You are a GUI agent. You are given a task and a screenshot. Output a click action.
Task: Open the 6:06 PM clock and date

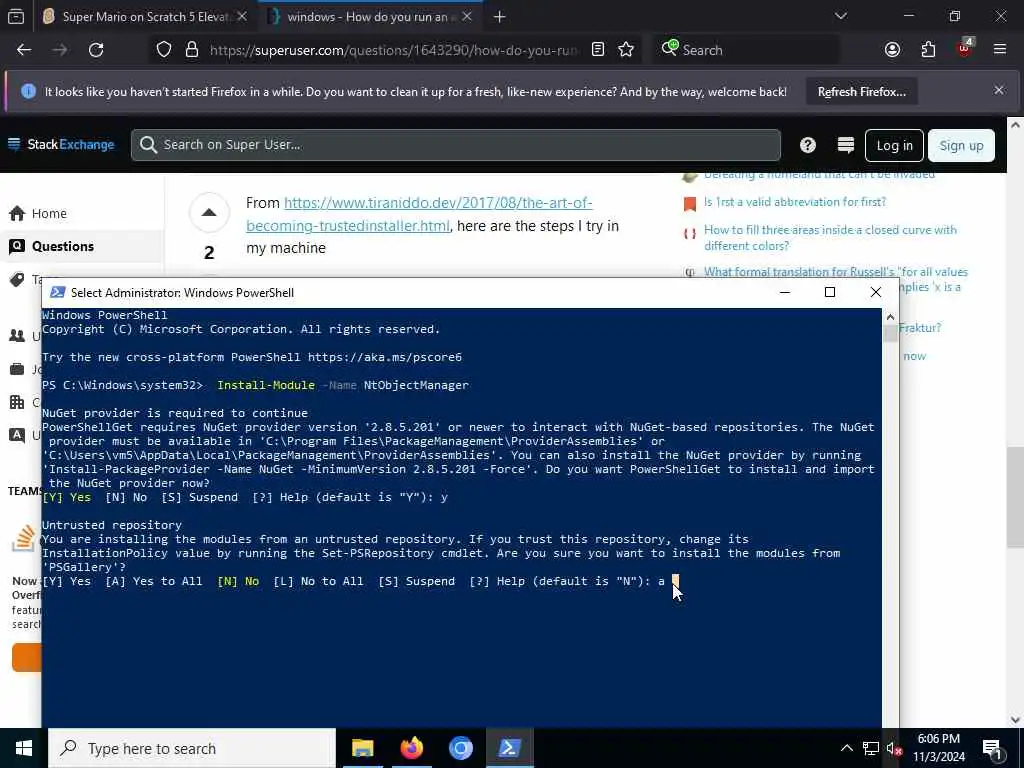tap(938, 748)
